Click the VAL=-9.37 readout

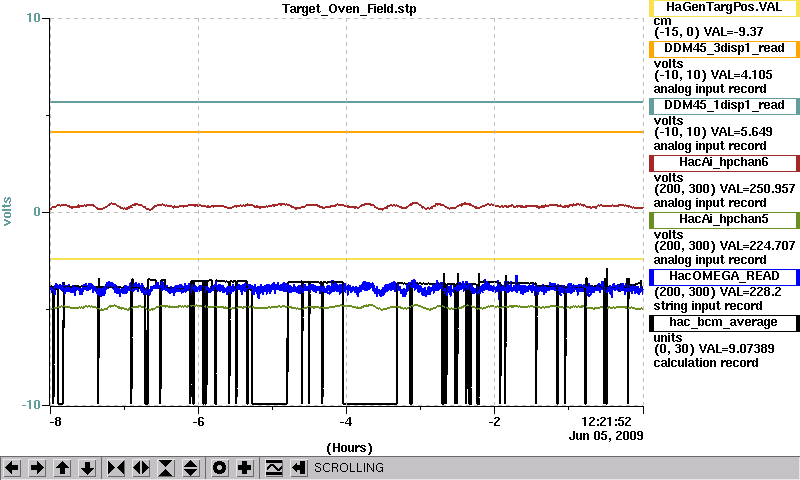click(x=733, y=32)
